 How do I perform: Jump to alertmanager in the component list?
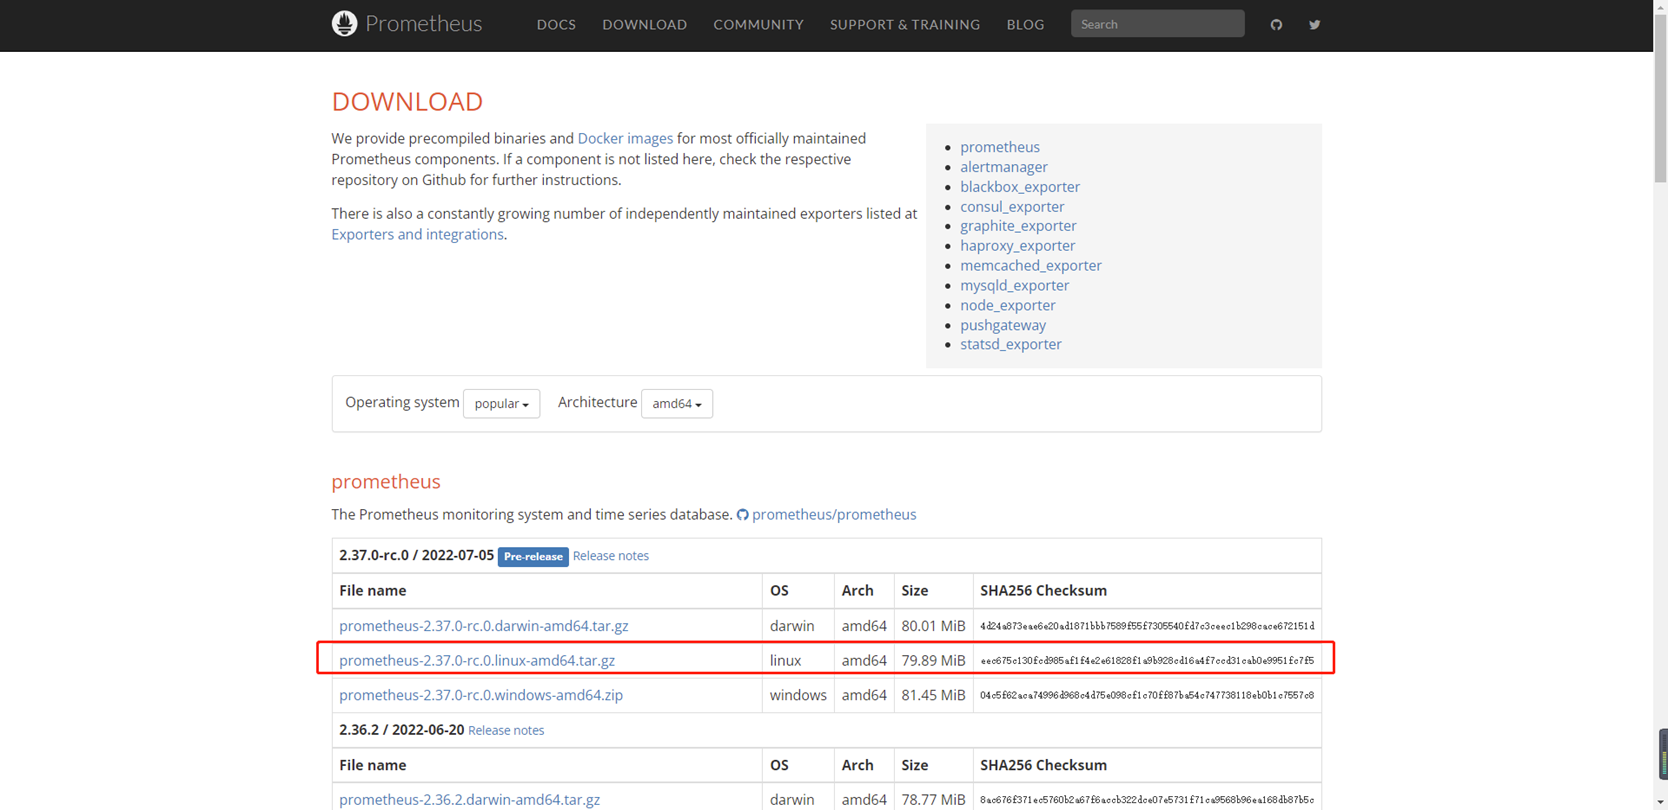(x=1004, y=167)
